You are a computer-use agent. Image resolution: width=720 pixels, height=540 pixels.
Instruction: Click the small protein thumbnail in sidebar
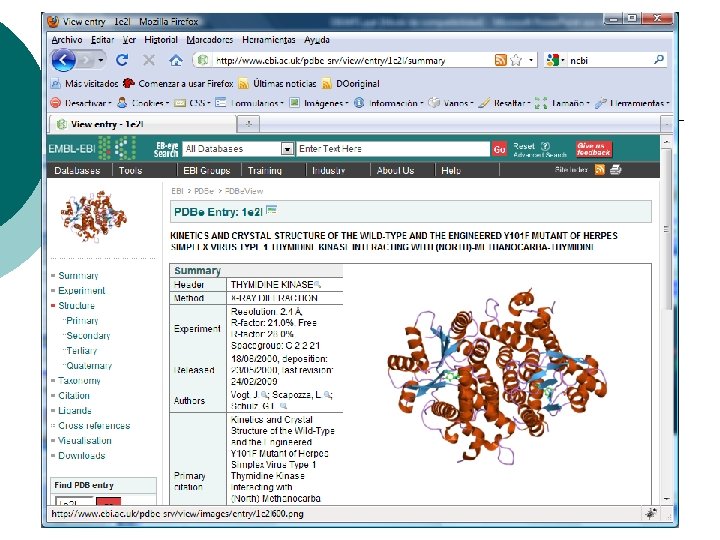coord(94,216)
